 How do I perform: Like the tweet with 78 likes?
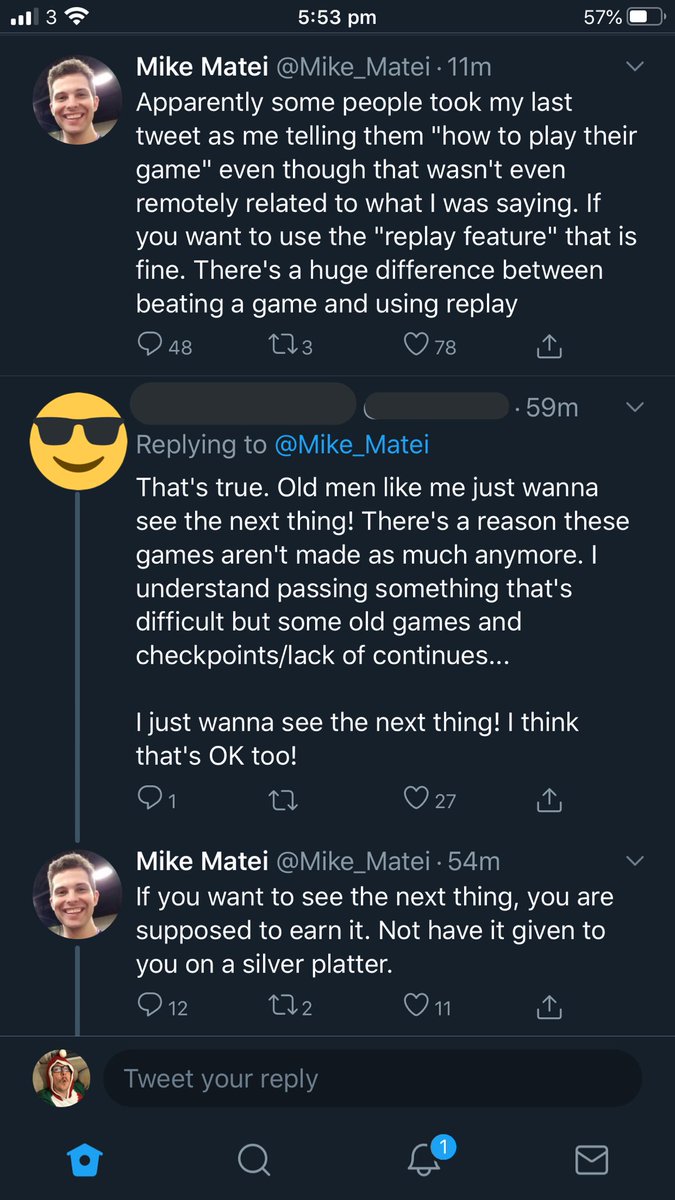(416, 345)
